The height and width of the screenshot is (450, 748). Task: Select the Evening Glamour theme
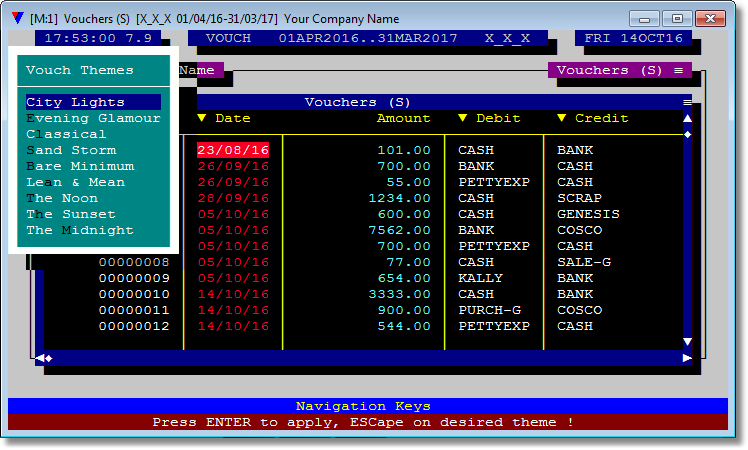[94, 118]
